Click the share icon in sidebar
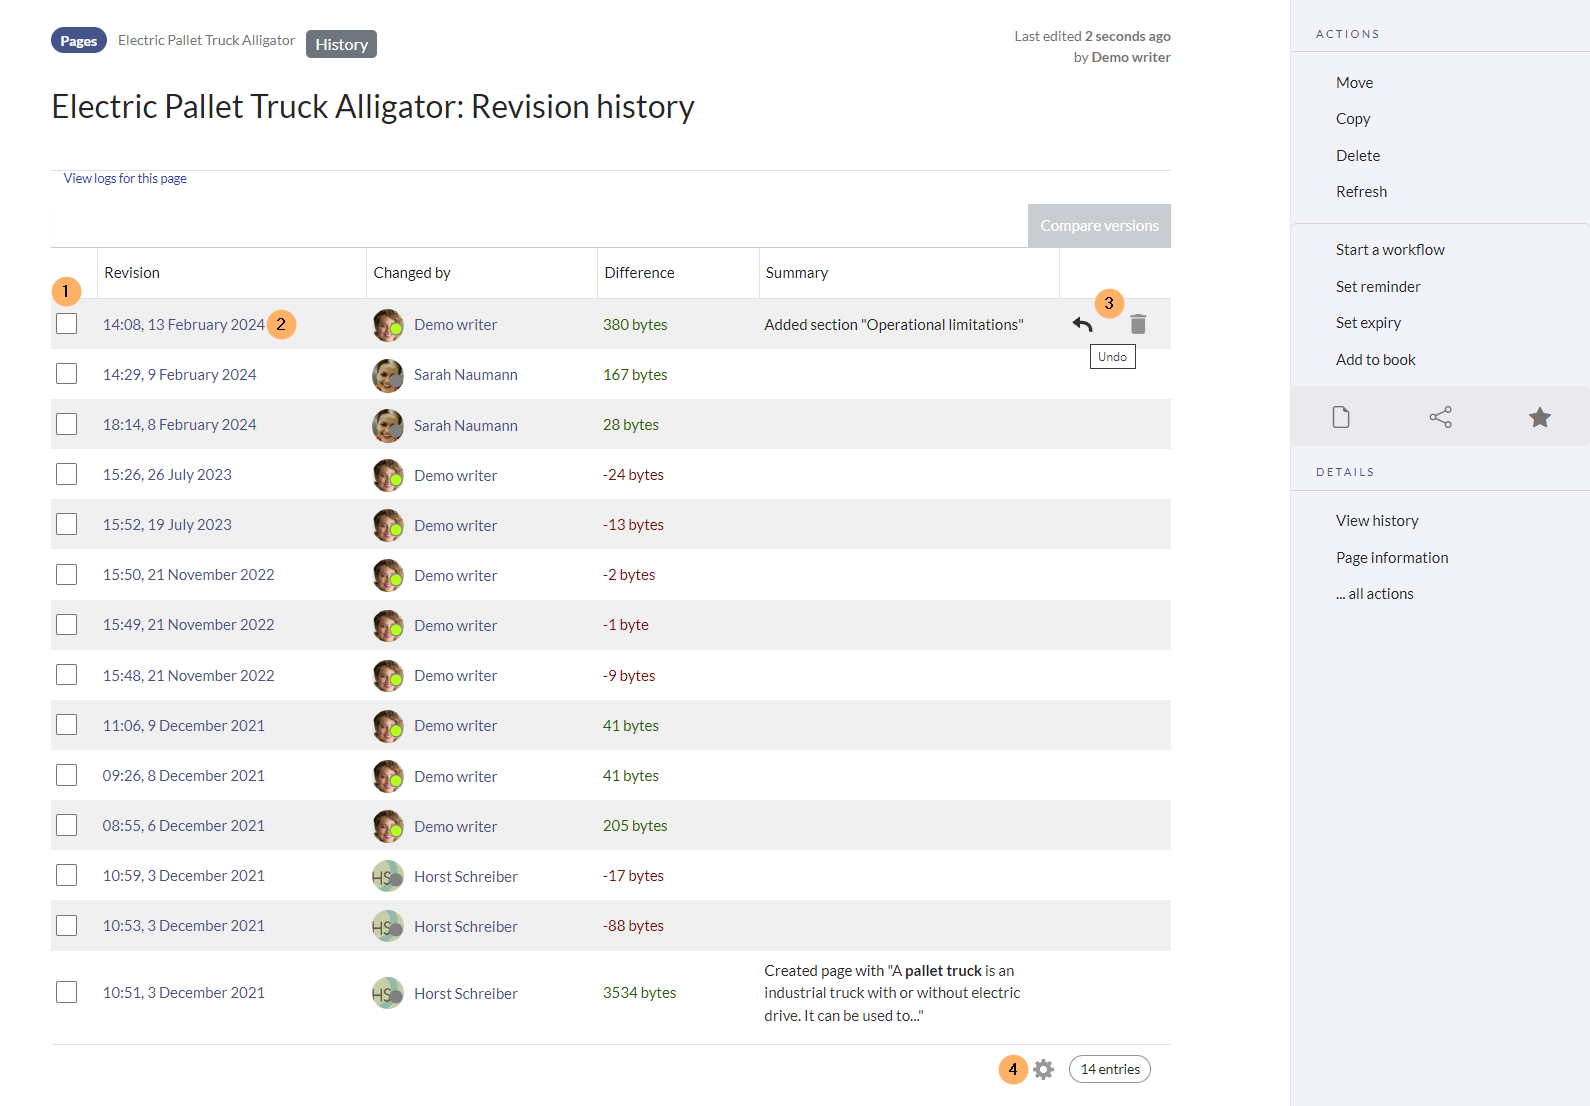The width and height of the screenshot is (1590, 1106). pos(1440,417)
